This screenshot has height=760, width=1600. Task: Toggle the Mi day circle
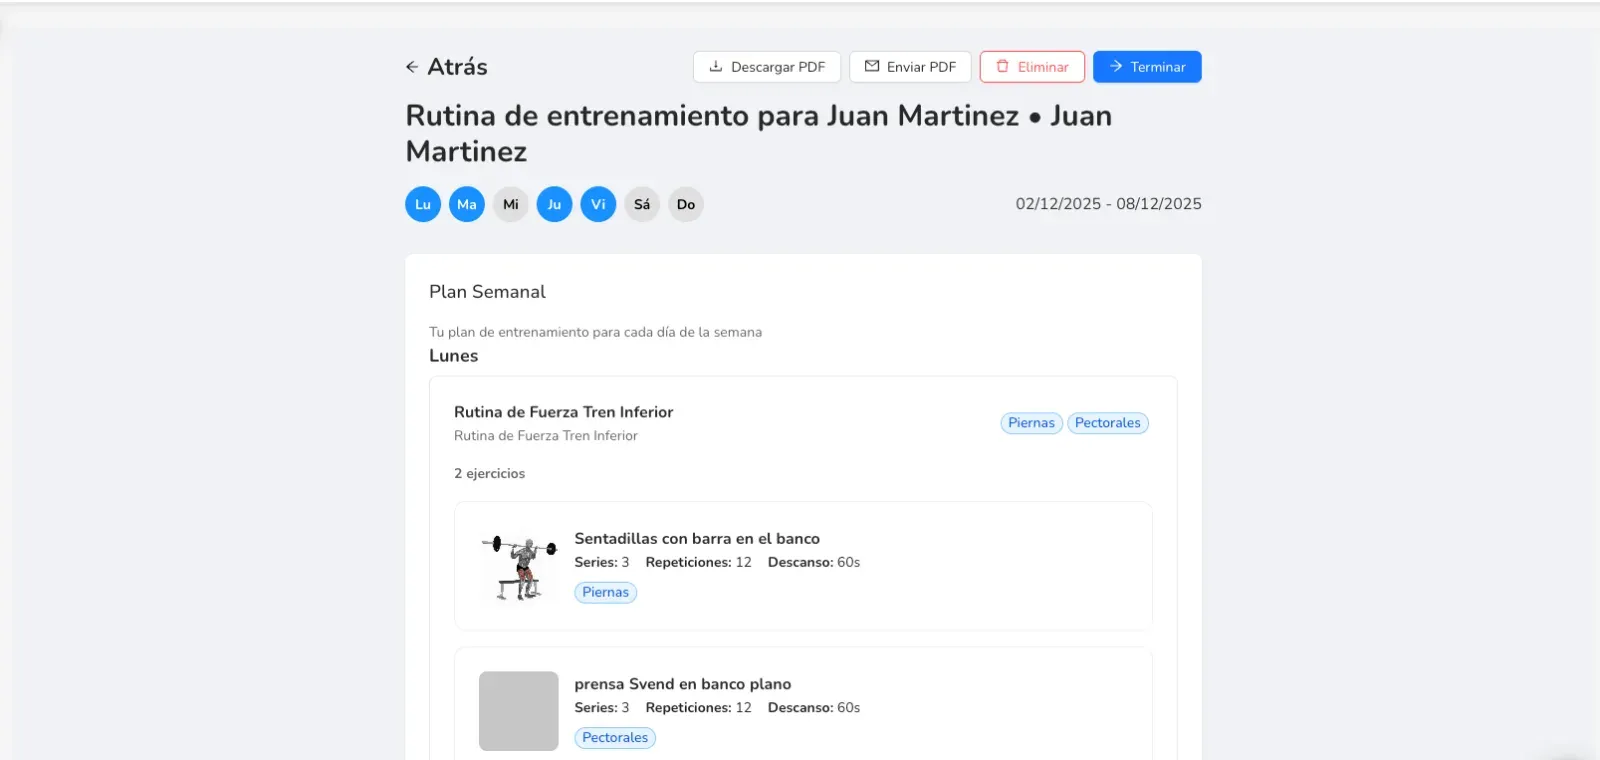tap(511, 204)
